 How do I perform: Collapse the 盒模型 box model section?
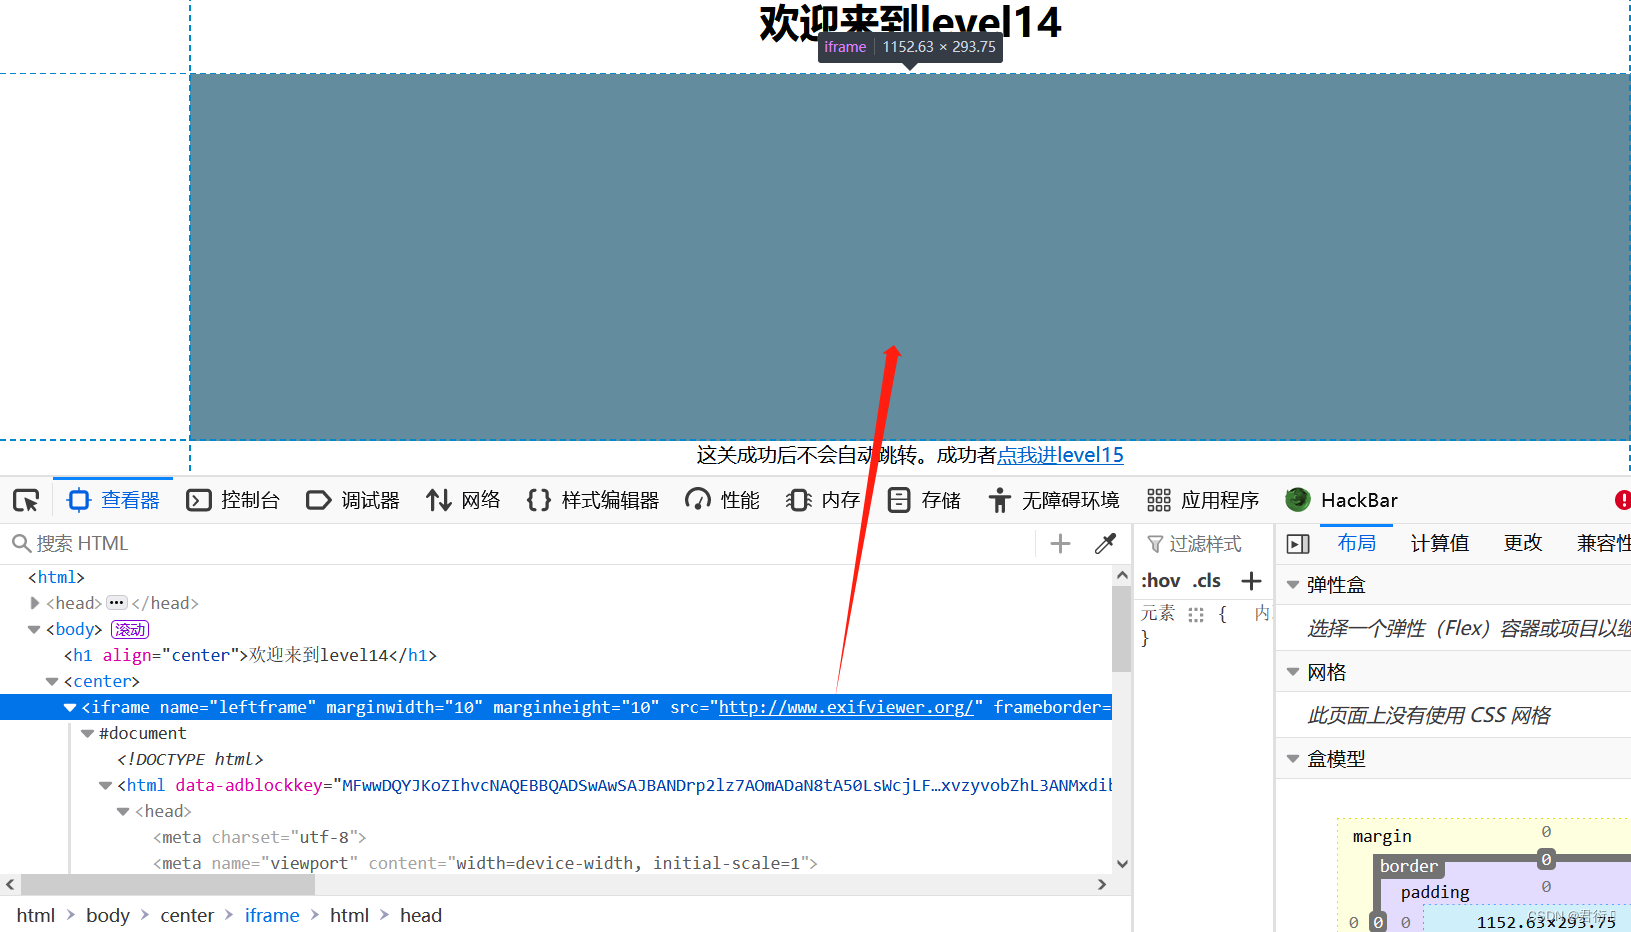tap(1293, 759)
